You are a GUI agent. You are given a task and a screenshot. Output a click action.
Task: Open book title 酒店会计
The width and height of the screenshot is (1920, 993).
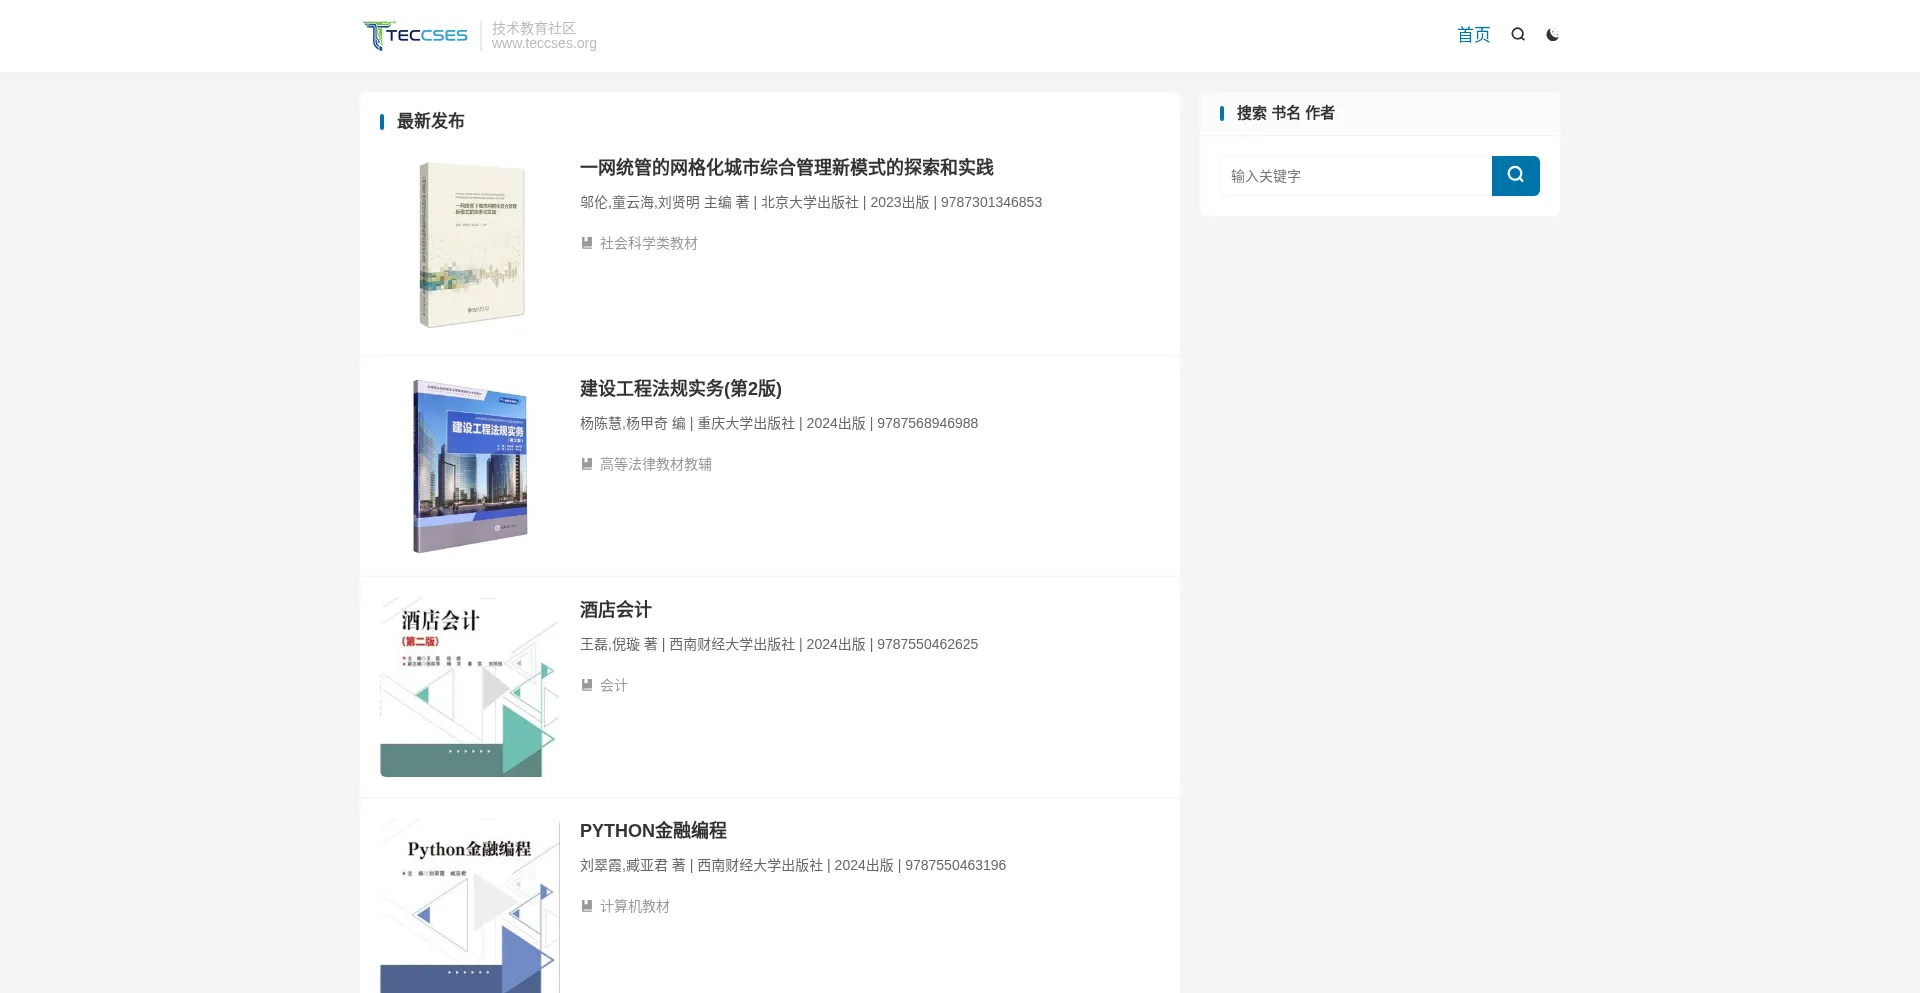point(615,610)
